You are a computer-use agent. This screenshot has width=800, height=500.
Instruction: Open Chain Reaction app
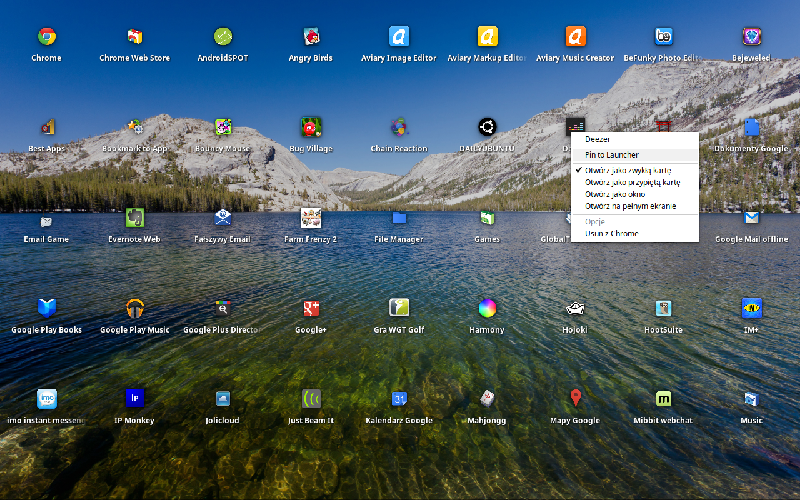pos(399,127)
